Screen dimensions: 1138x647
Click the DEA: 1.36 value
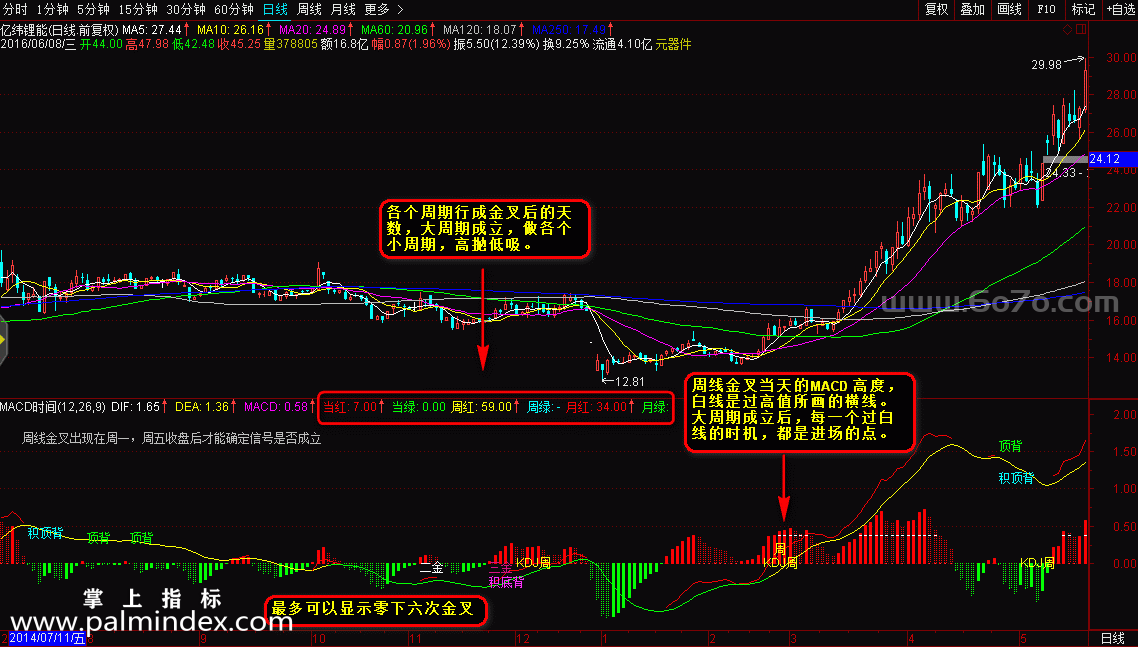point(202,407)
